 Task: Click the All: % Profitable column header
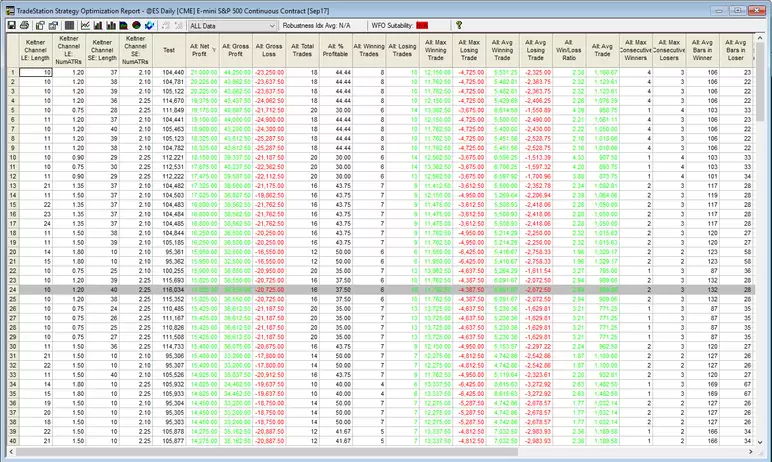(x=336, y=50)
